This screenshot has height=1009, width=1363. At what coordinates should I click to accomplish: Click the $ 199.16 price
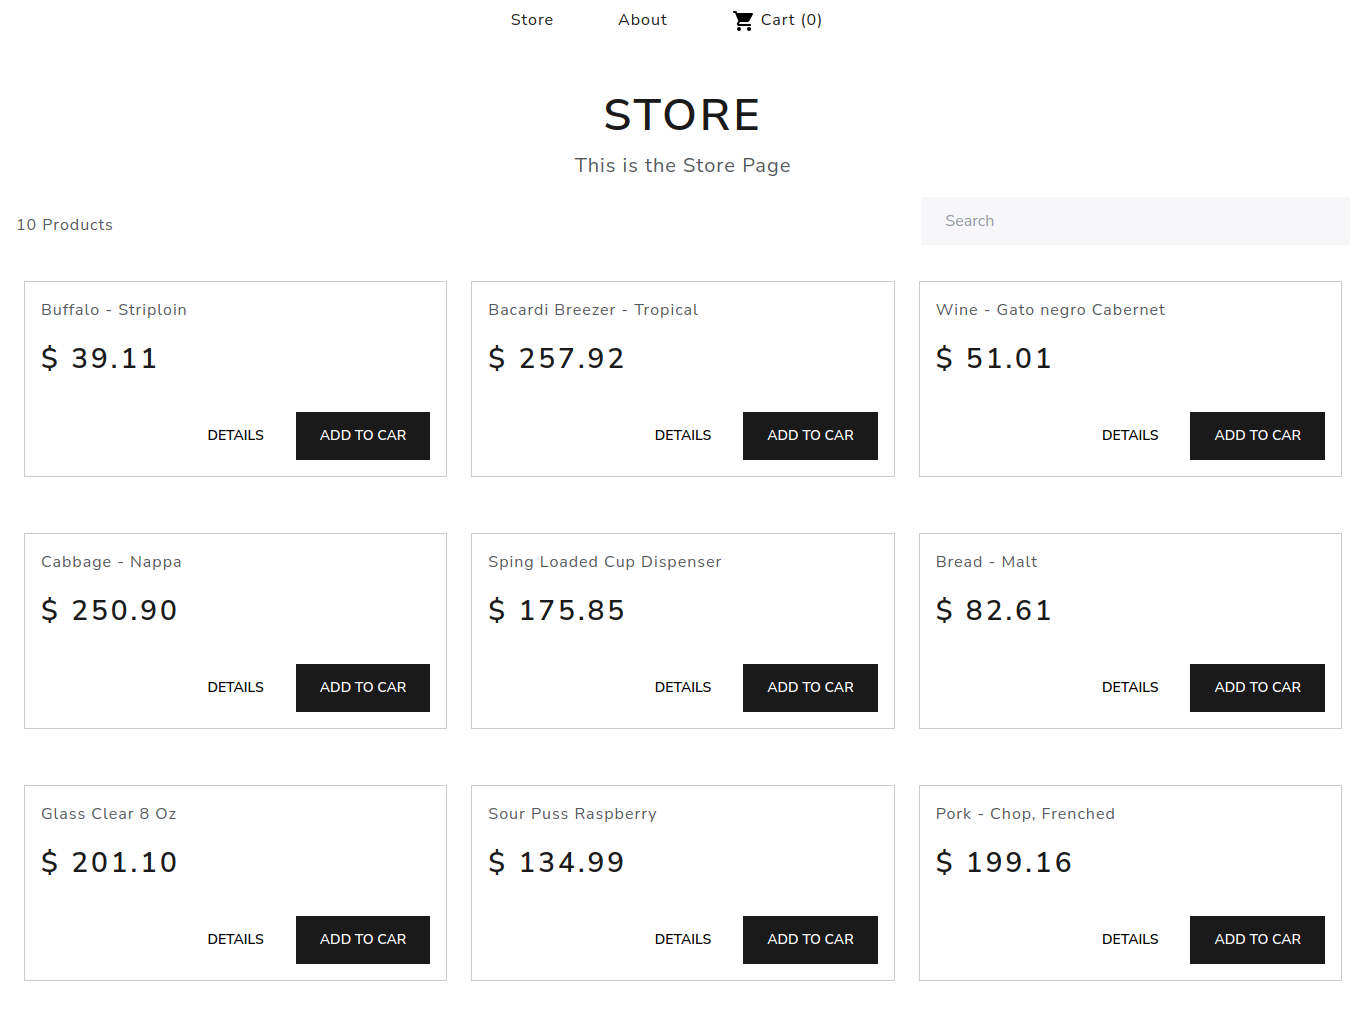[1003, 862]
